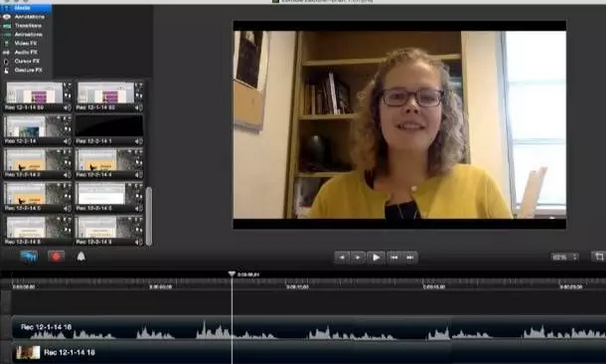Screen dimensions: 606x364
Task: Click the media bin vertical scrollbar
Action: tap(148, 216)
